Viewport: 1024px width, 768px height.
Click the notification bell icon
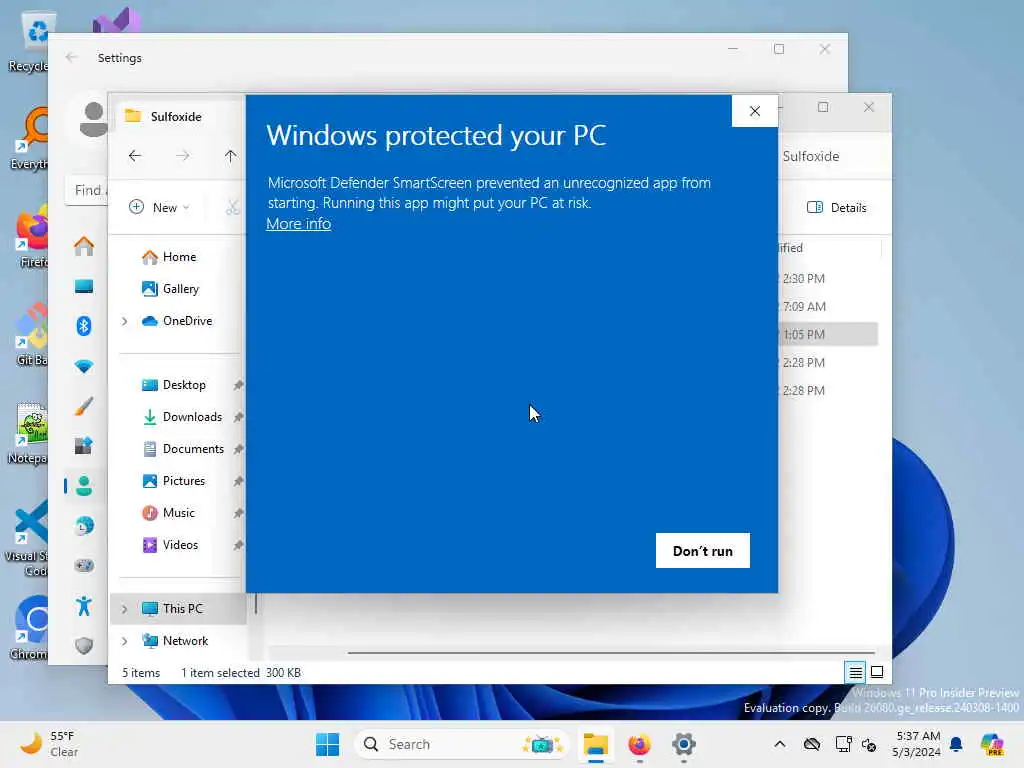[x=957, y=744]
